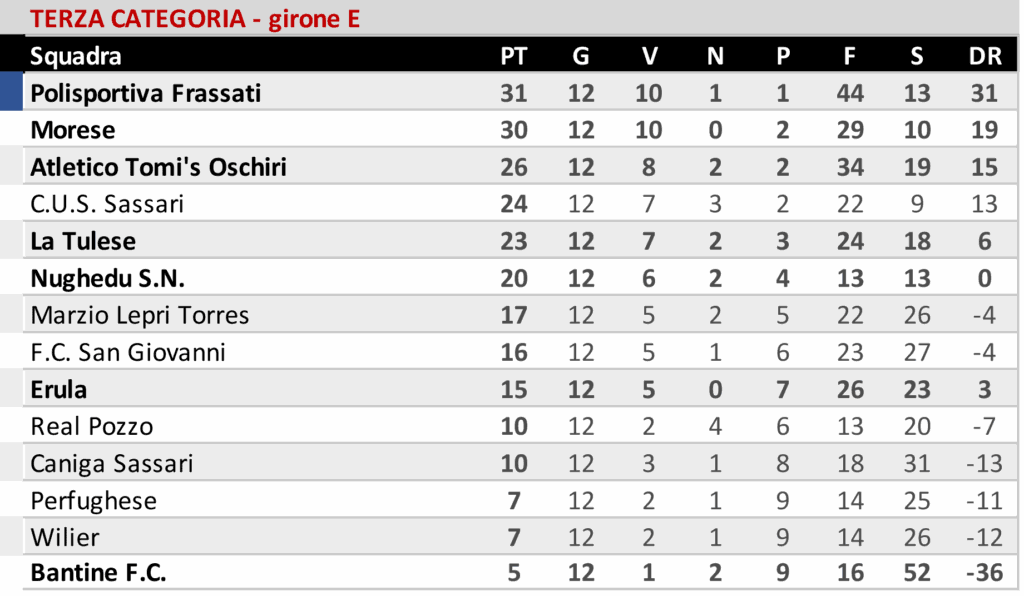This screenshot has height=596, width=1024.
Task: Select the Bantine F.C. team name
Action: point(98,574)
